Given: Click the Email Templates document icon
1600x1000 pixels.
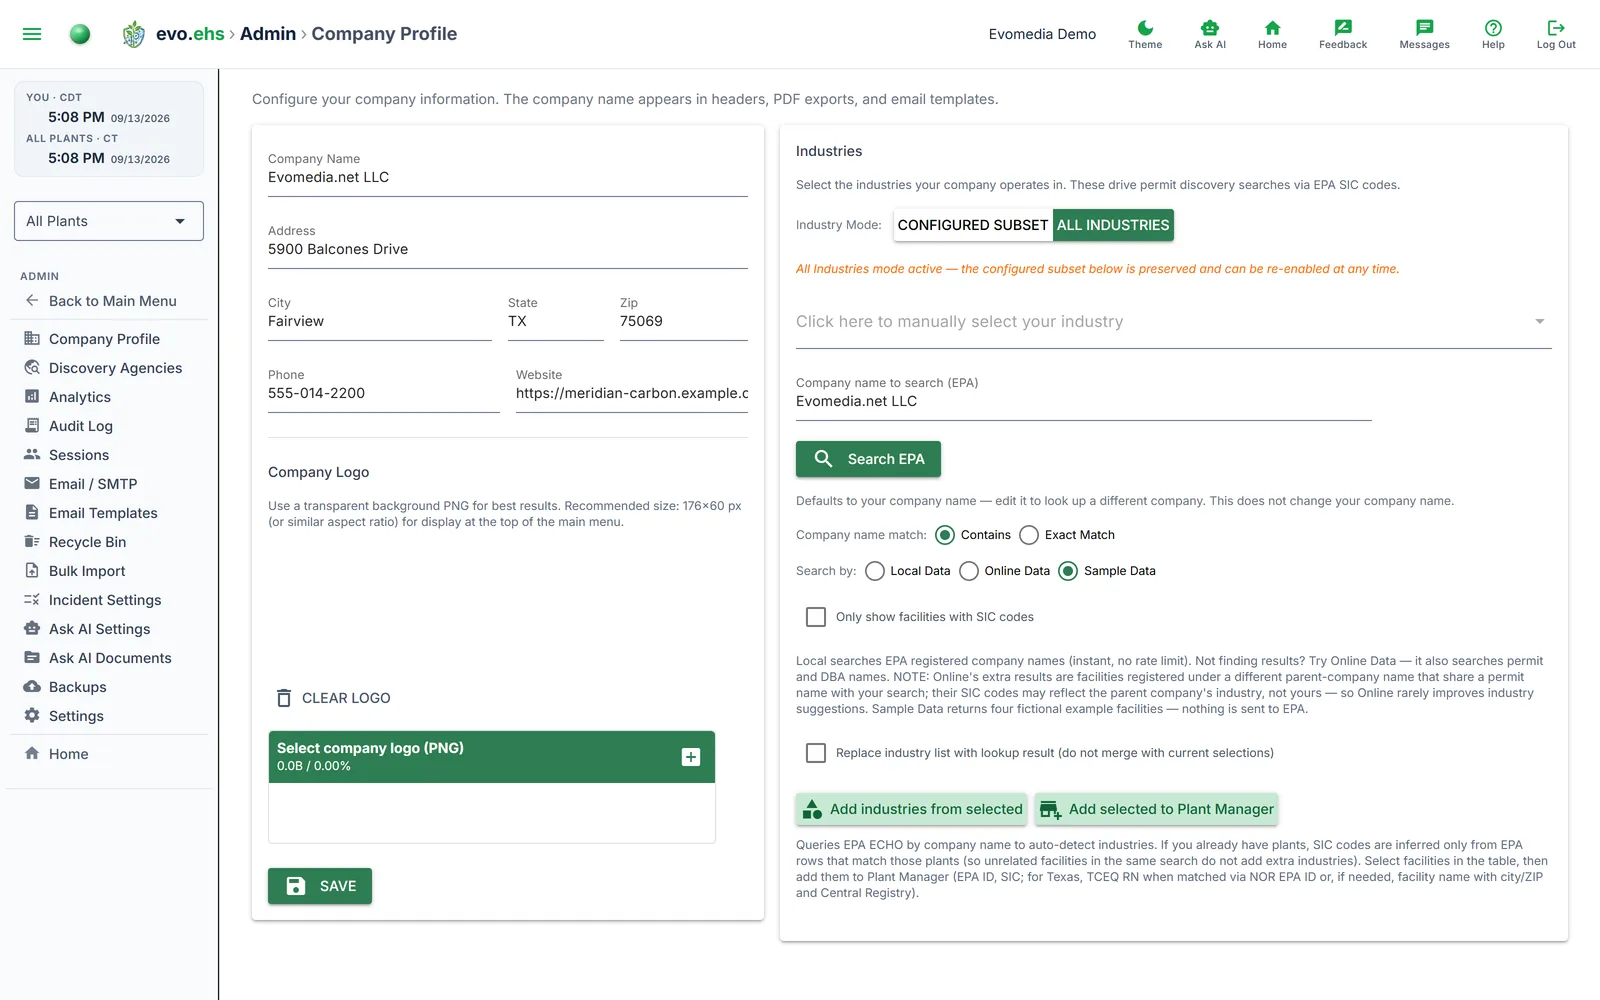Looking at the screenshot, I should pyautogui.click(x=32, y=513).
